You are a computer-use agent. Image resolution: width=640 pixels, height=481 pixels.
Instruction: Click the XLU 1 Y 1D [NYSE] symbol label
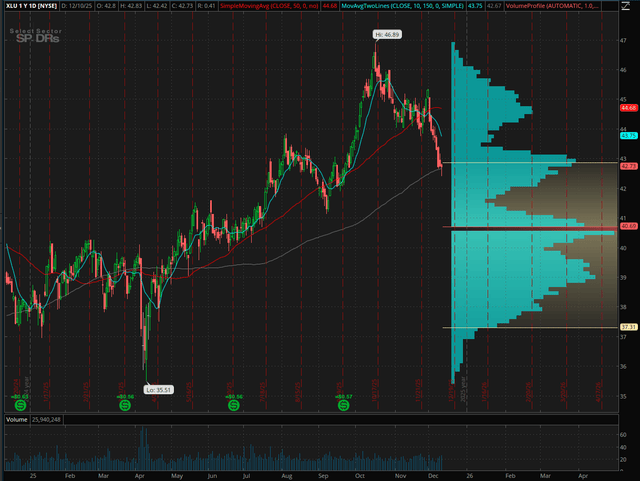pos(31,6)
